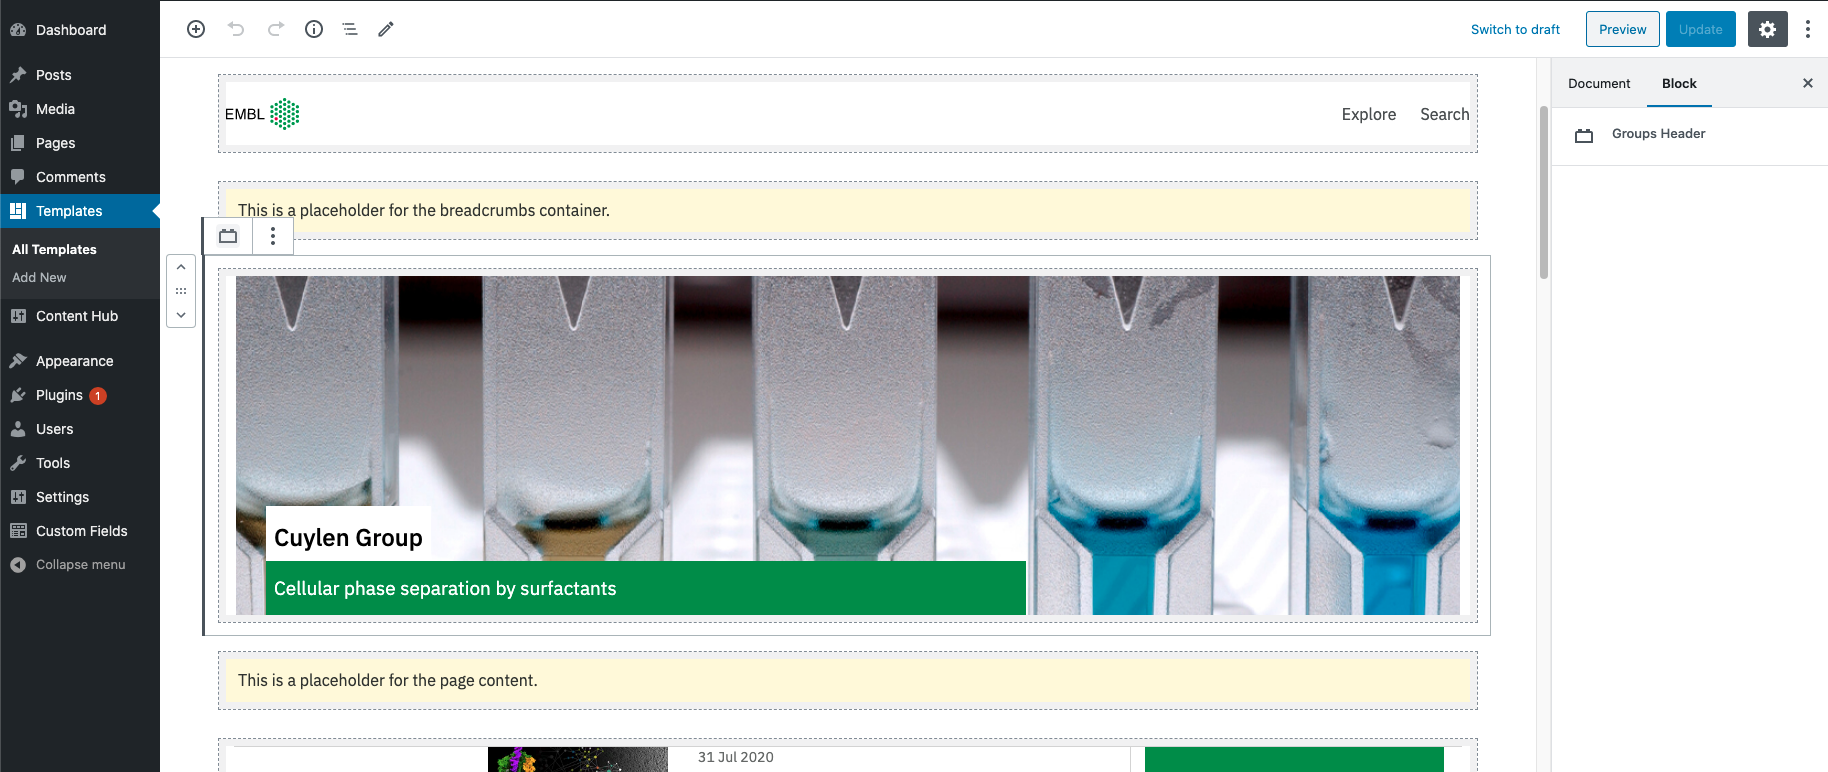
Task: Open more tools and options menu
Action: (1807, 29)
